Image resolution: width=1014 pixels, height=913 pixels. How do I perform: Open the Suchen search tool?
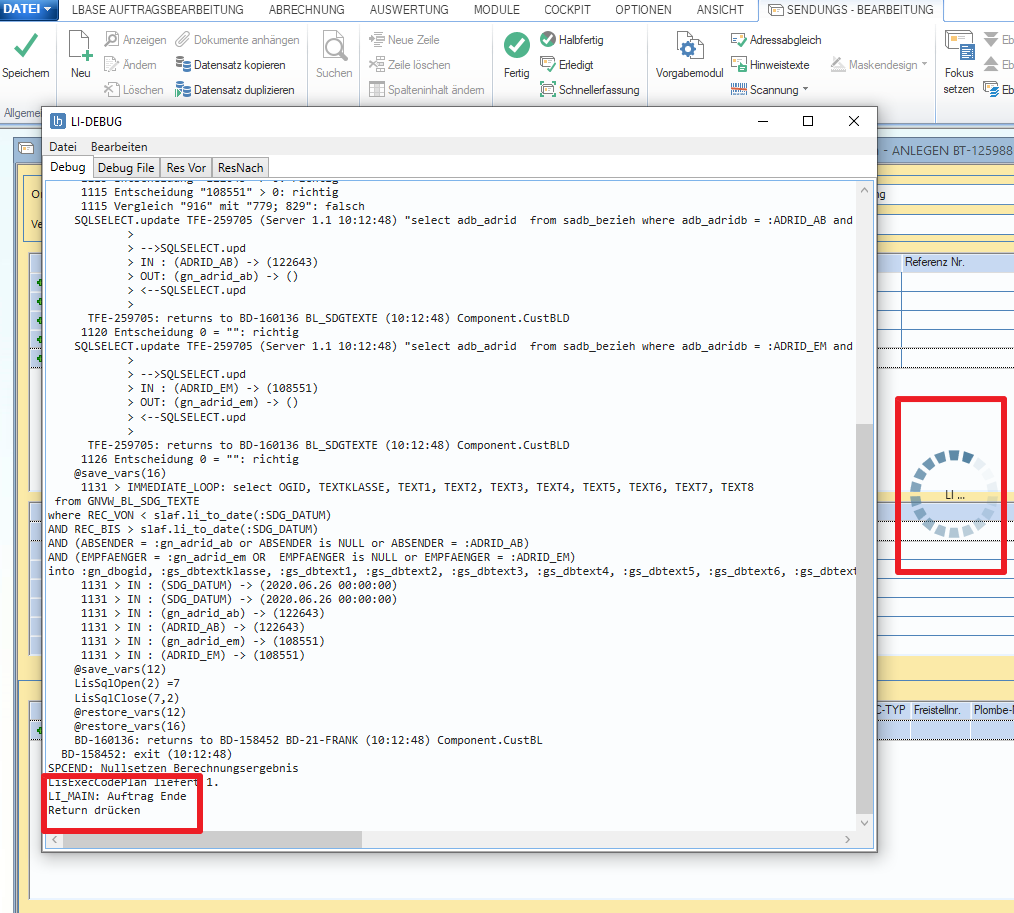pyautogui.click(x=334, y=56)
